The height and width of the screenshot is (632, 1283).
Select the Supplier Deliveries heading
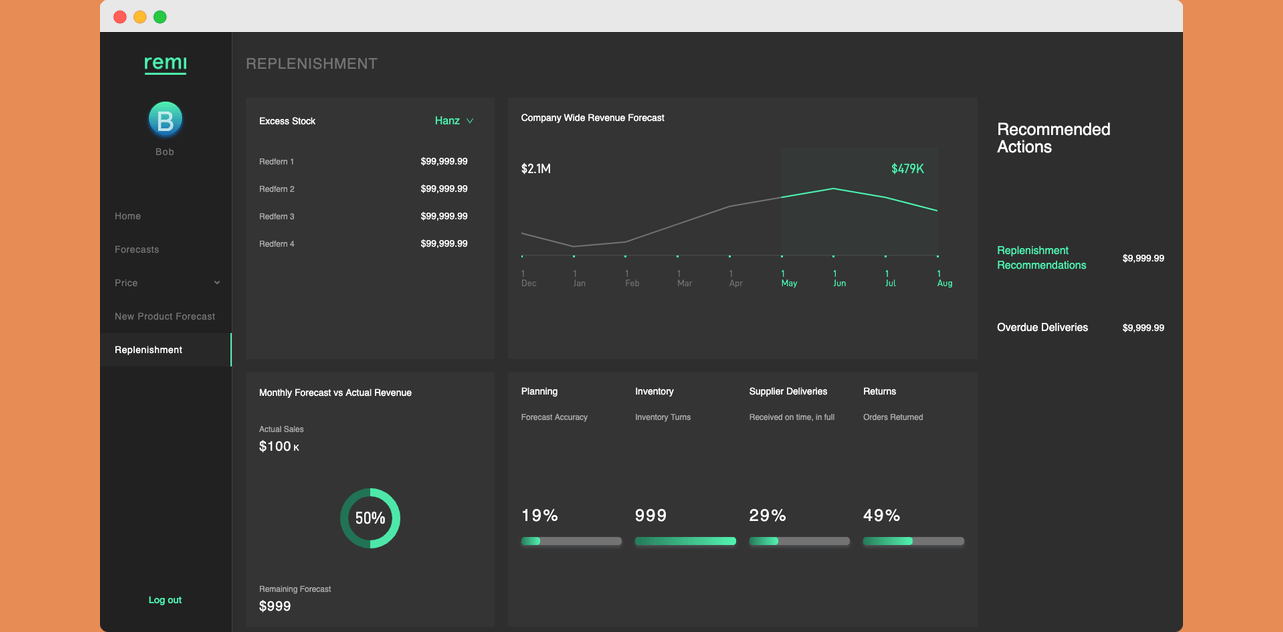tap(788, 392)
